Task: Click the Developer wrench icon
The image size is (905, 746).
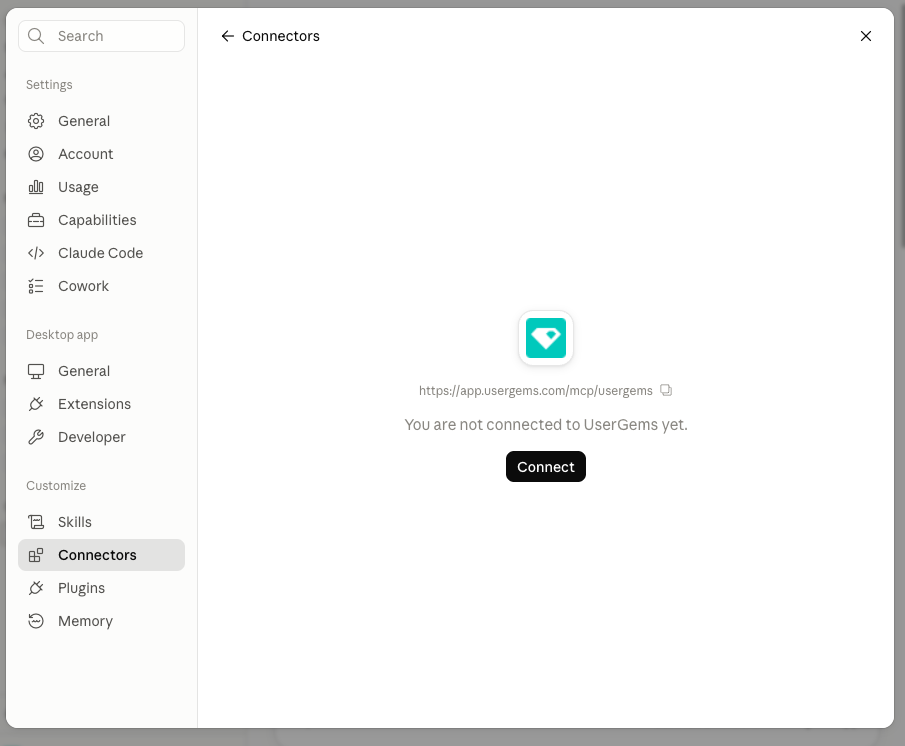Action: tap(36, 437)
